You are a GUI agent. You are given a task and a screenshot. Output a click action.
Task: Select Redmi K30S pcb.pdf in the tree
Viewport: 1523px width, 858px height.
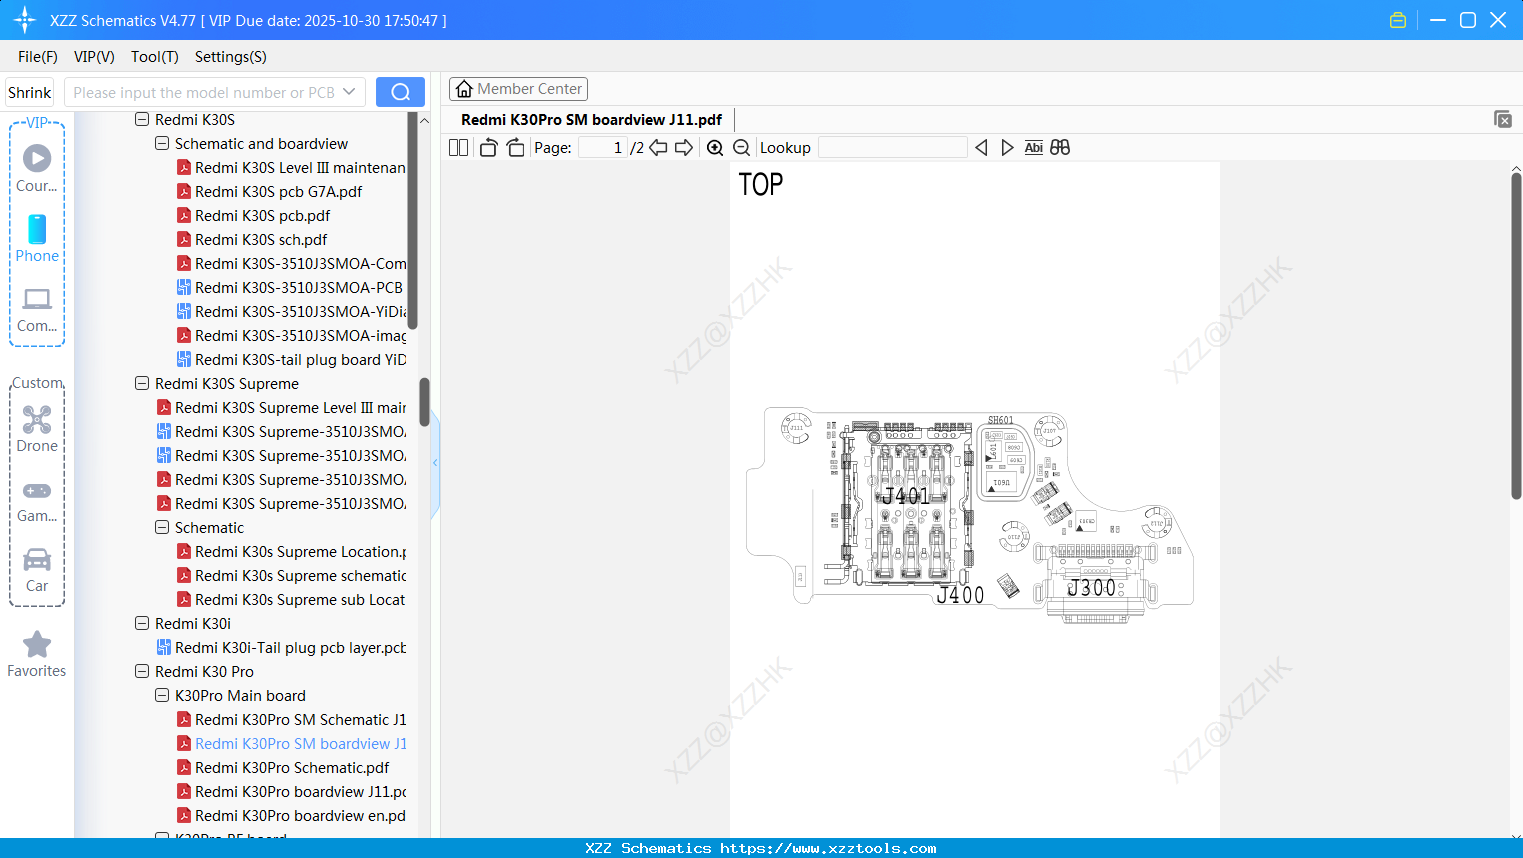[x=263, y=216]
